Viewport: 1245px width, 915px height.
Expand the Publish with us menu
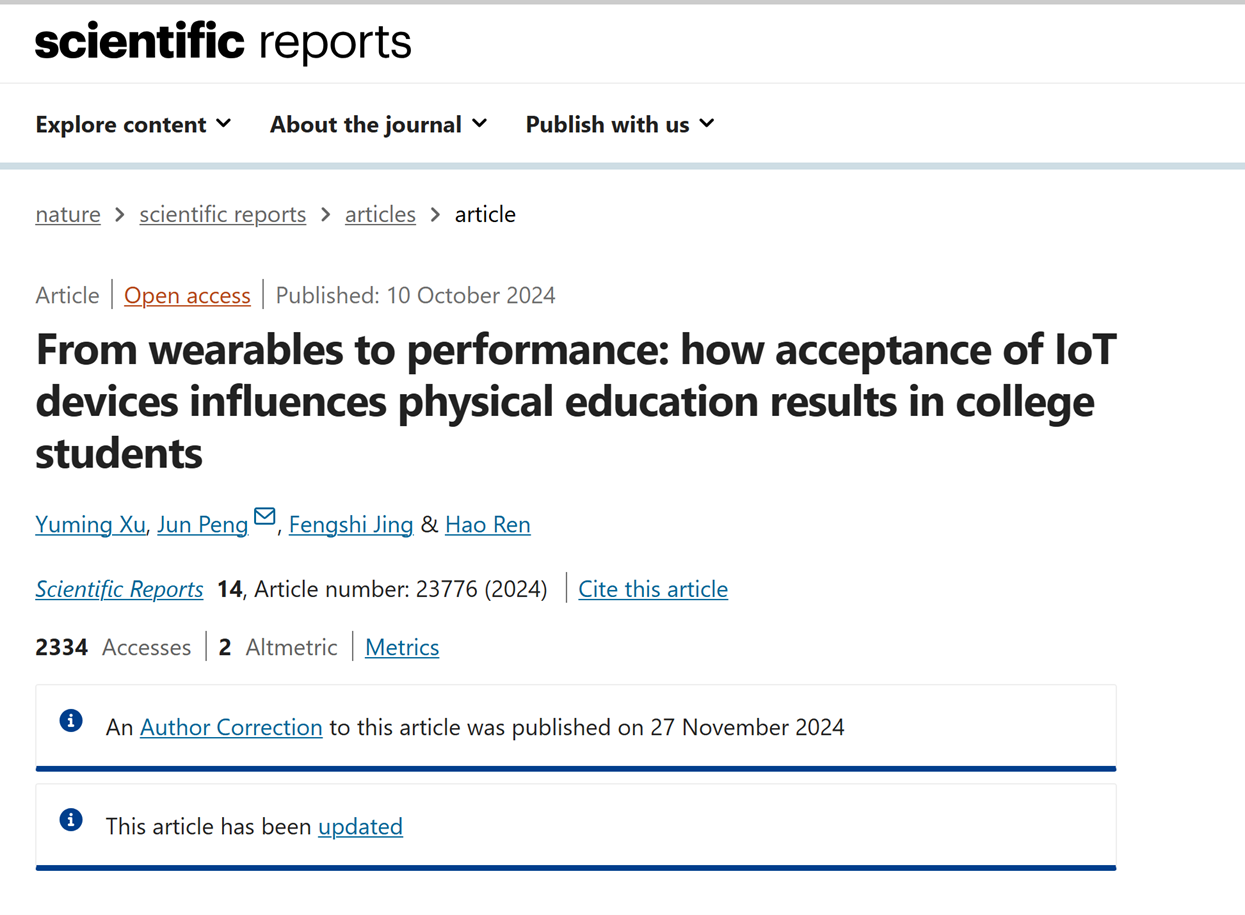pyautogui.click(x=620, y=124)
